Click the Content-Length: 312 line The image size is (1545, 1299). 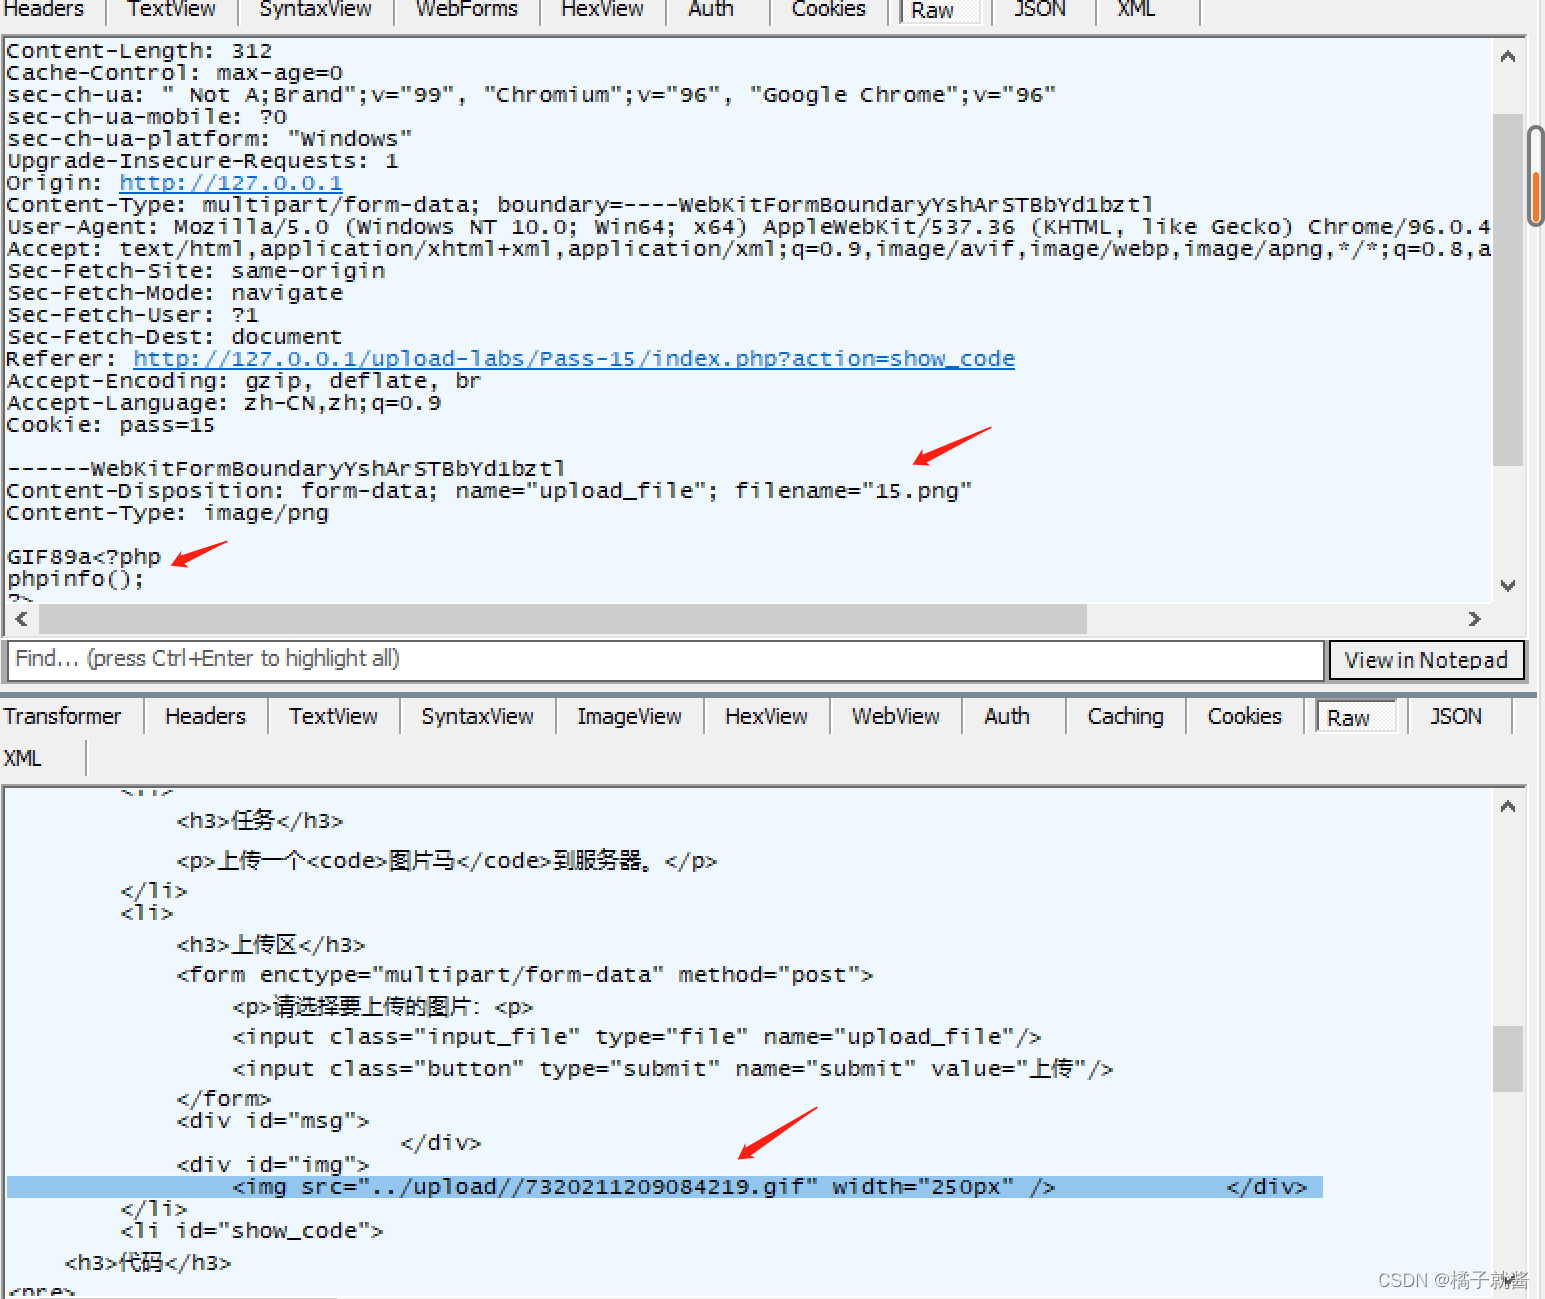139,51
